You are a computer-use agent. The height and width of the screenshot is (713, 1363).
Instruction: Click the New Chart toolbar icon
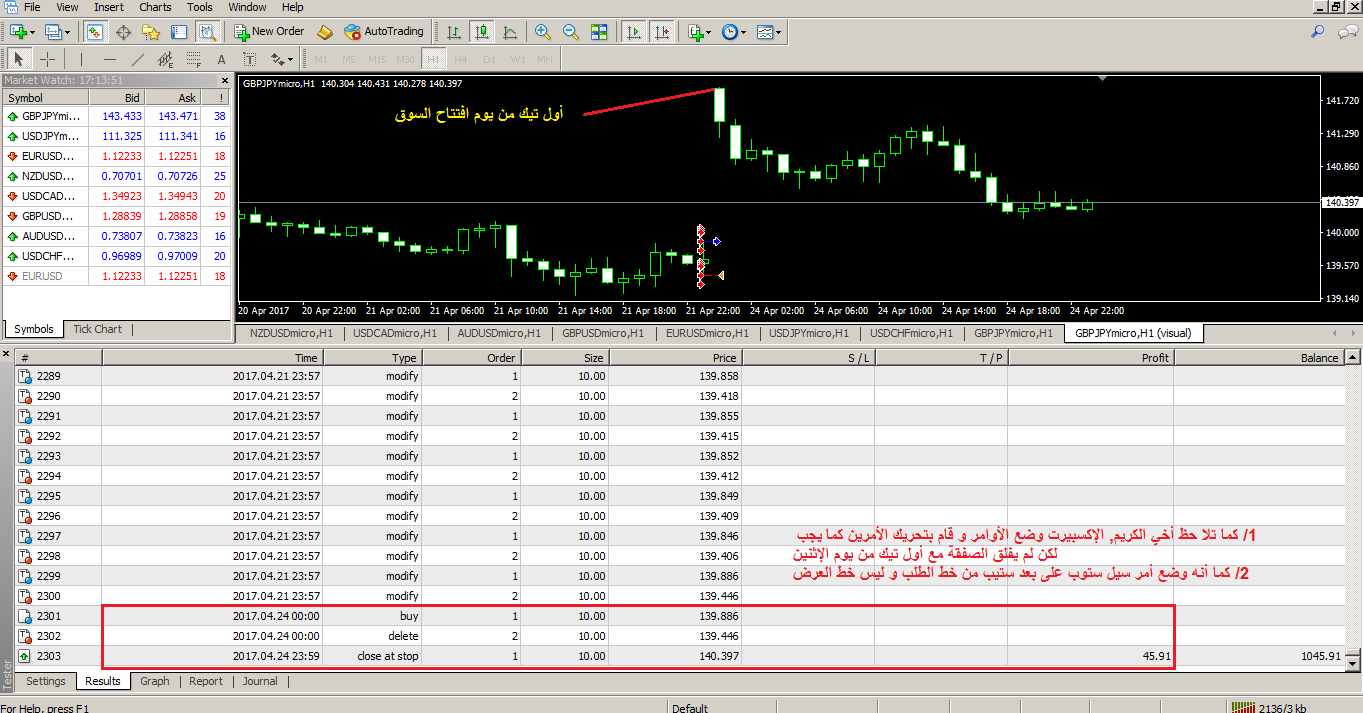tap(19, 32)
